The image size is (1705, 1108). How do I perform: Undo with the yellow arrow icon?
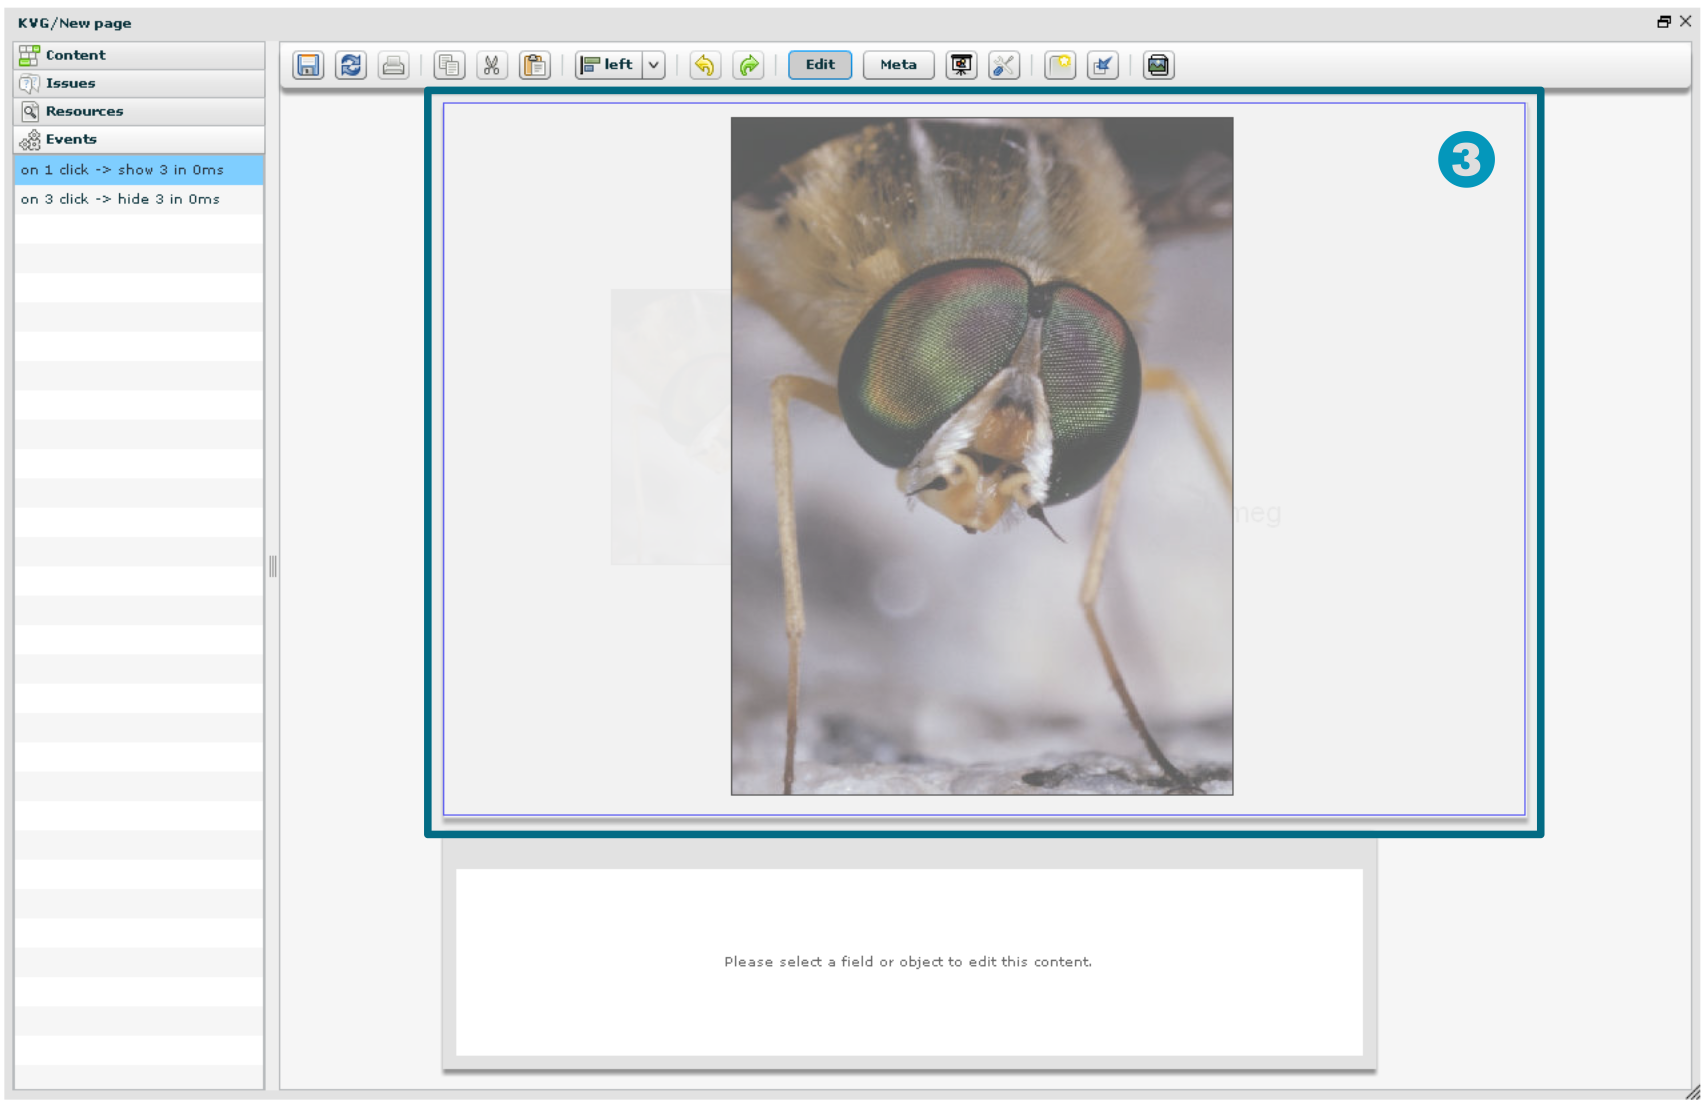click(x=705, y=65)
